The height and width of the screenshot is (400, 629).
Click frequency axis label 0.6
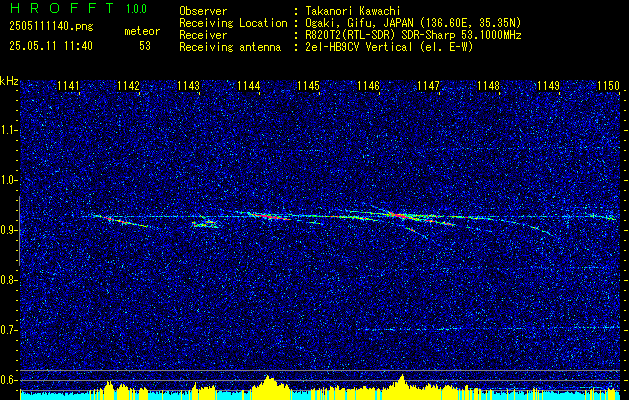[9, 380]
